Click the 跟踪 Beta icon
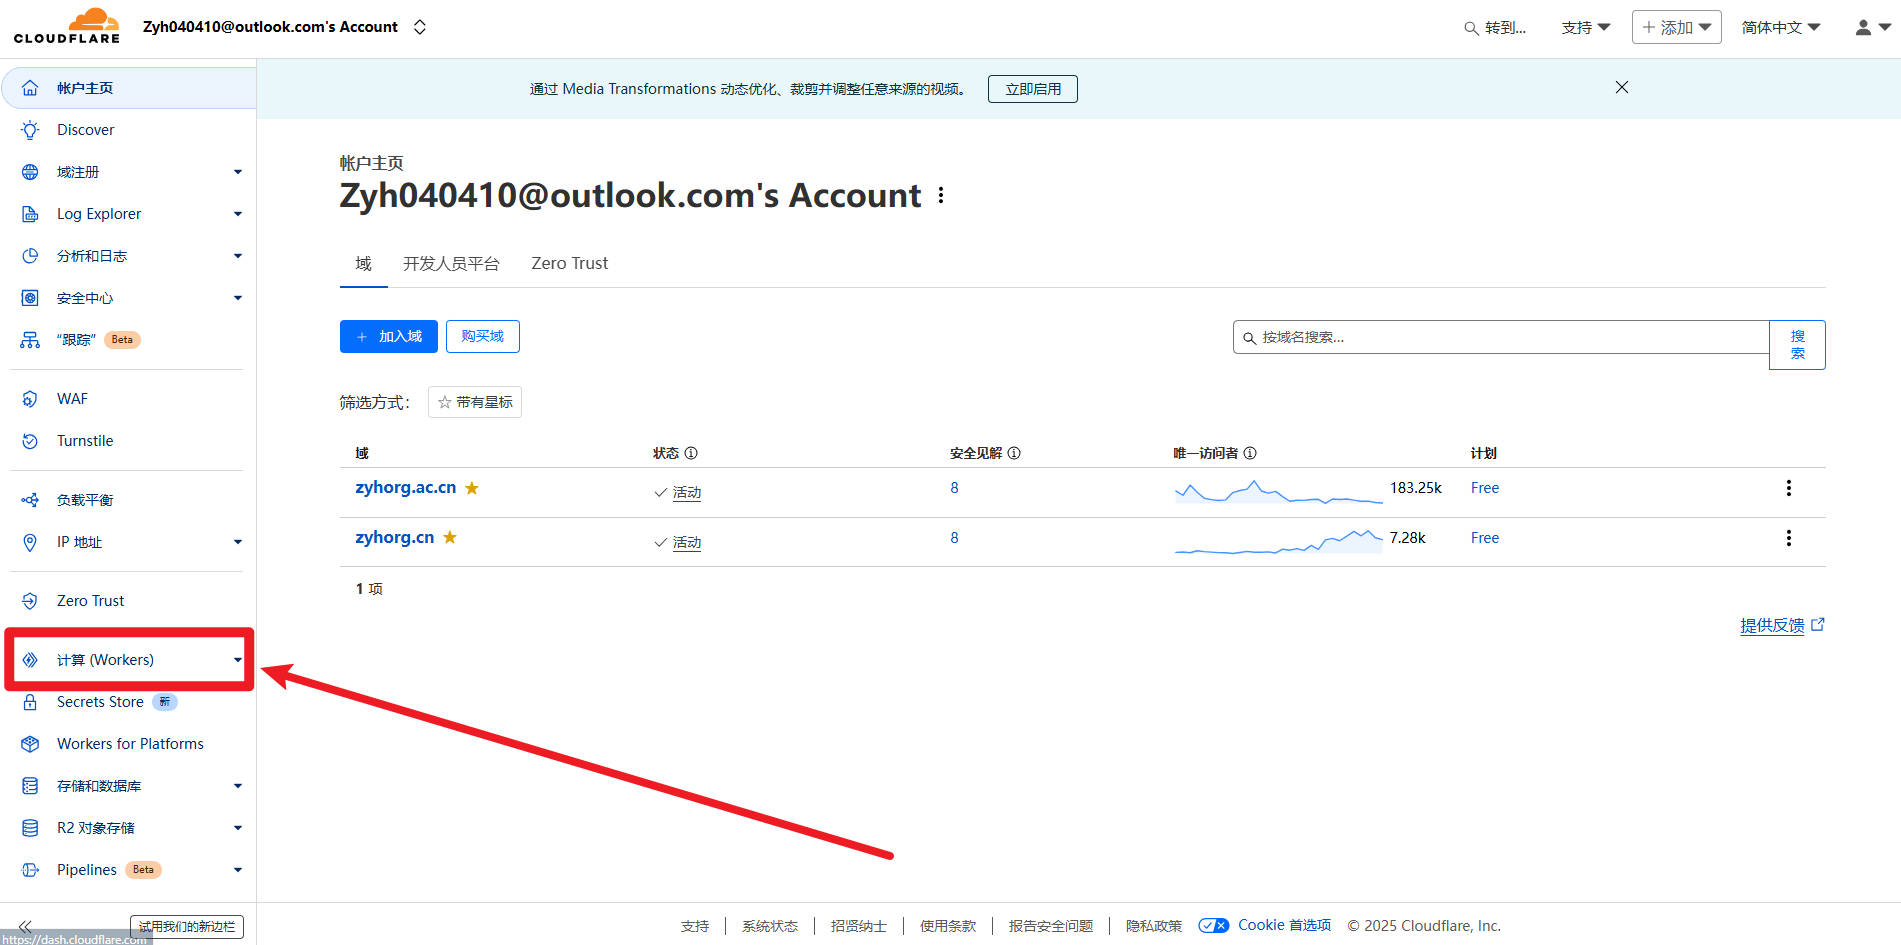This screenshot has width=1901, height=945. (x=30, y=340)
